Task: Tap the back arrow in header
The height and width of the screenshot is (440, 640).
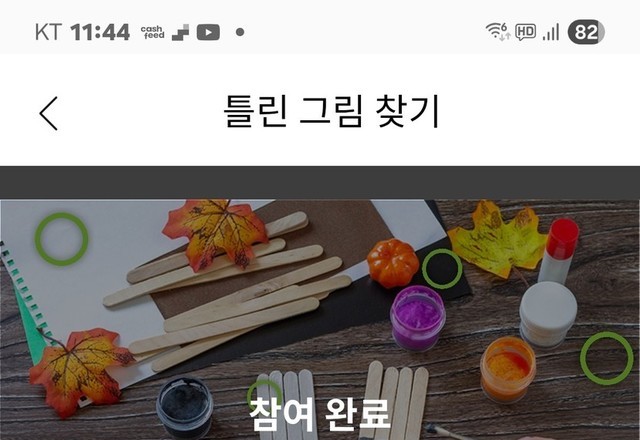Action: pos(49,113)
